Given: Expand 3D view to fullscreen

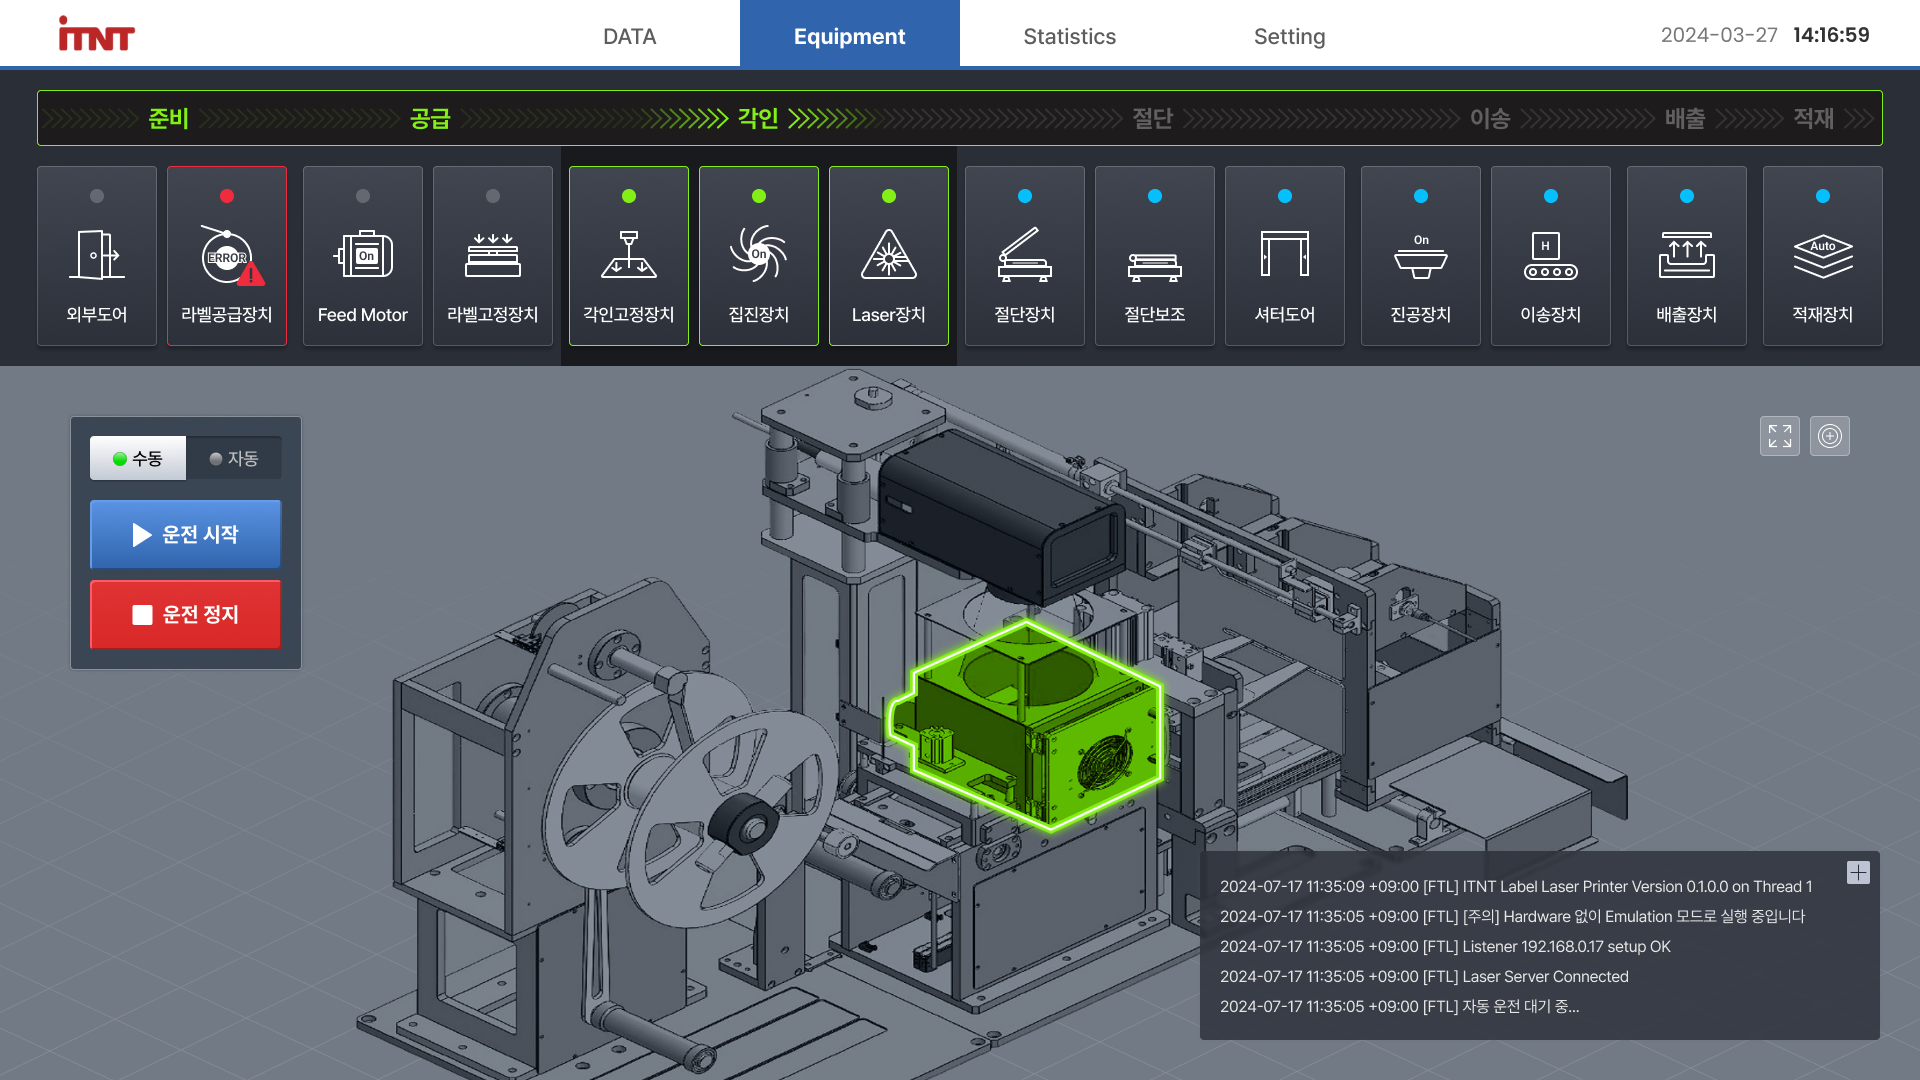Looking at the screenshot, I should point(1780,436).
